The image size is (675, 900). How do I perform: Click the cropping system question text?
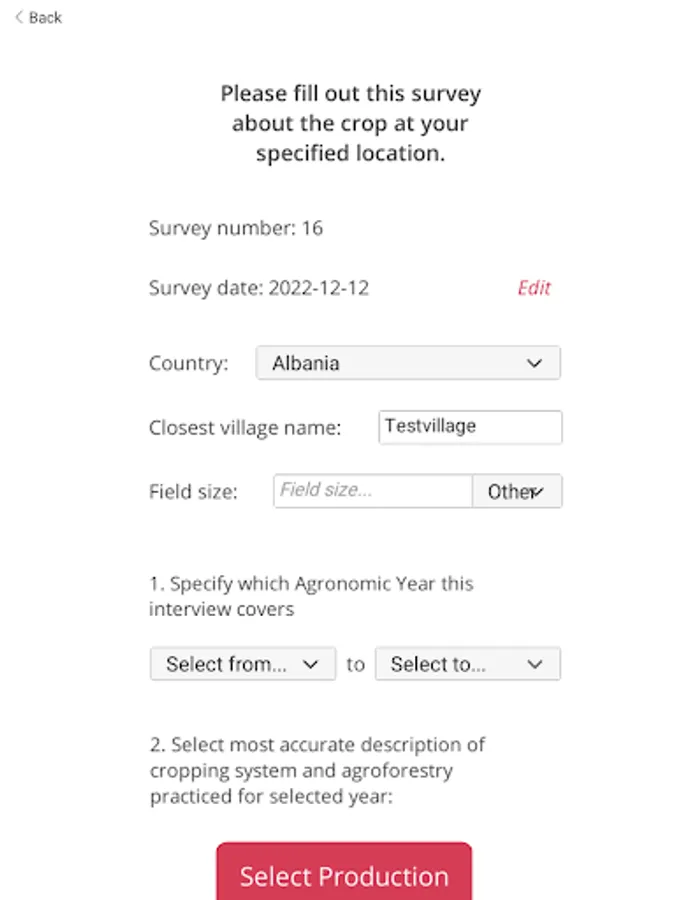tap(317, 771)
